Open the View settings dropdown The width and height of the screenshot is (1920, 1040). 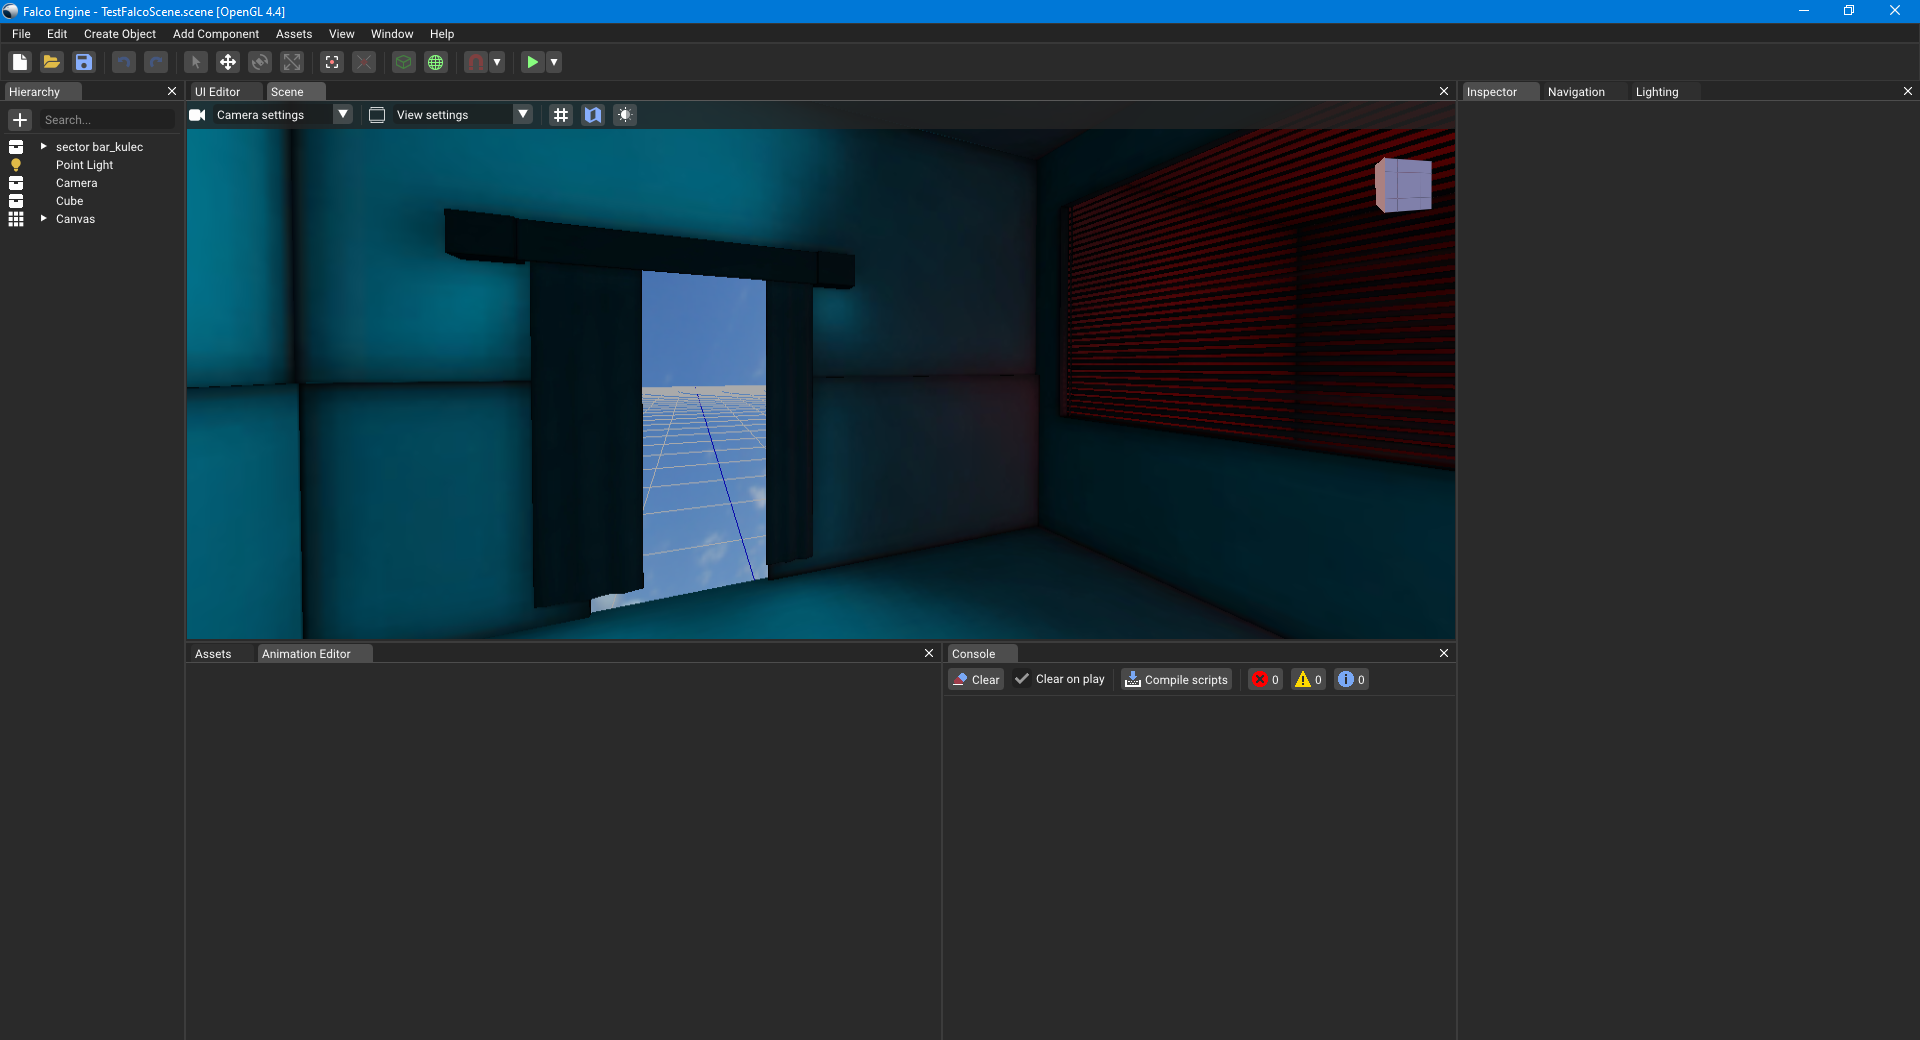(x=522, y=115)
